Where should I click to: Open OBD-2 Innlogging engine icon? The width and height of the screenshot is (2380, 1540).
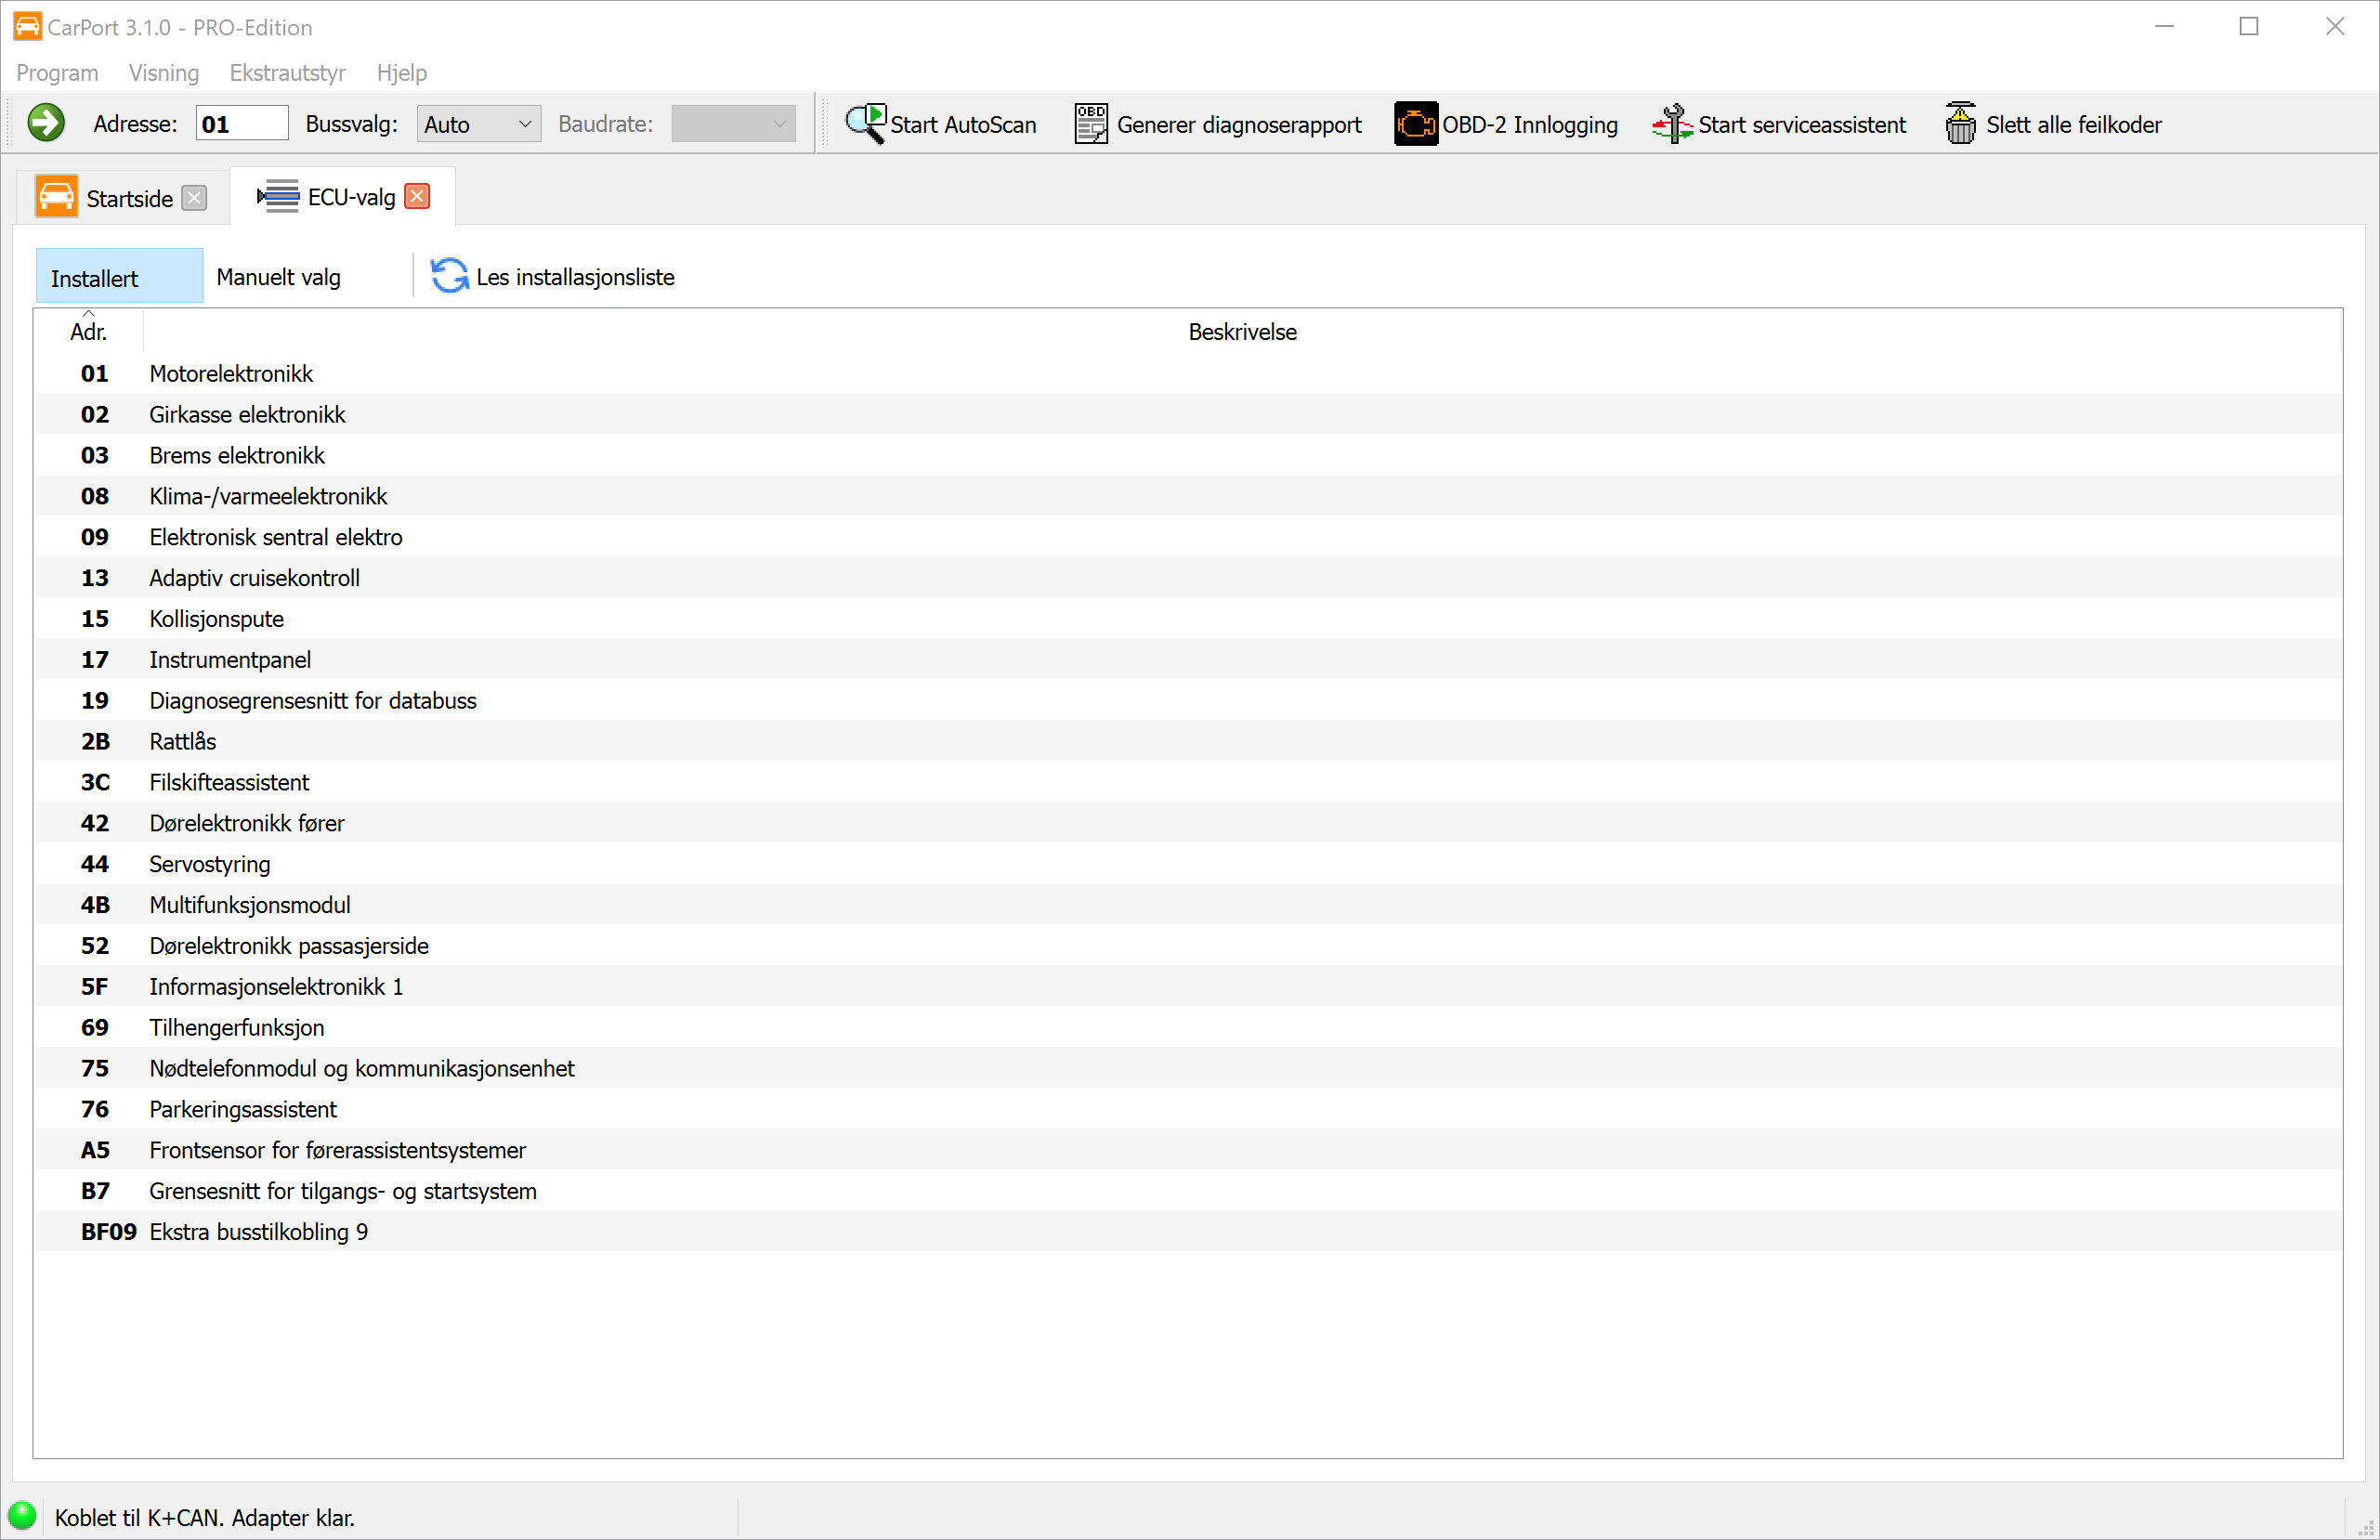coord(1415,123)
